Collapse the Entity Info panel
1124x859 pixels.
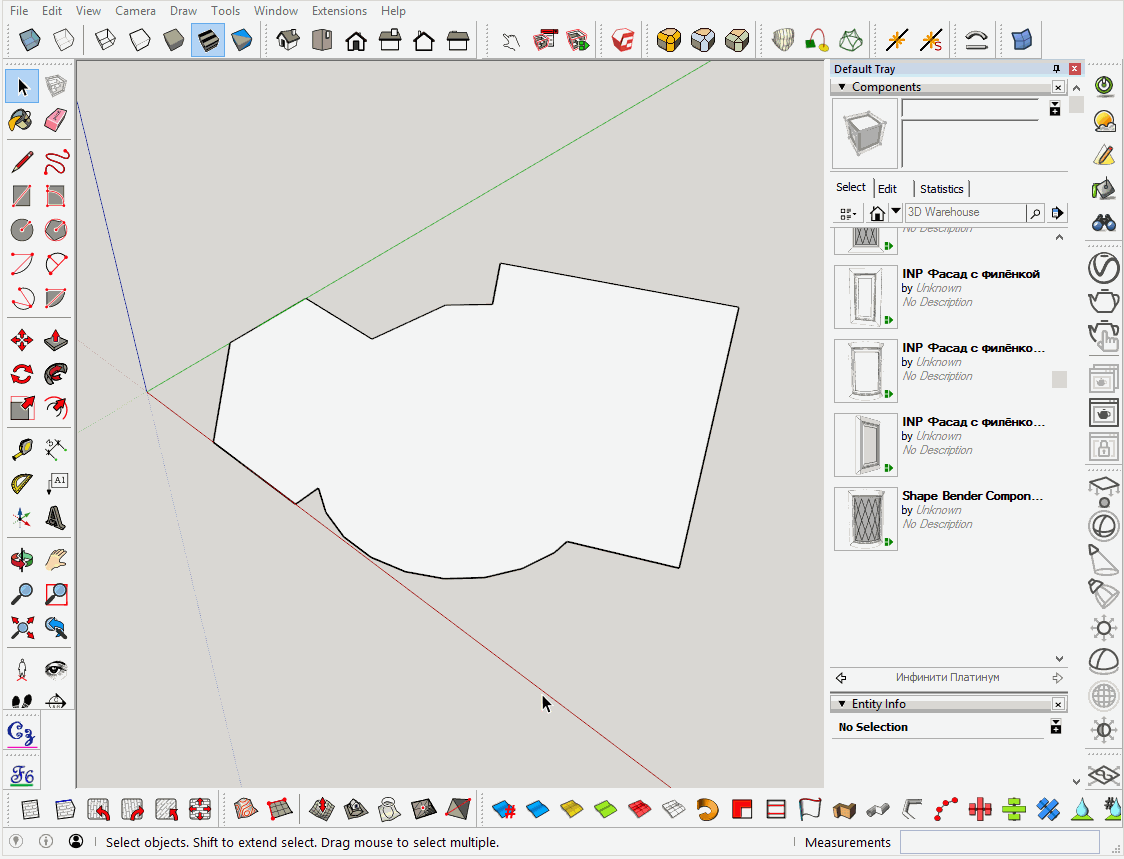click(x=841, y=703)
